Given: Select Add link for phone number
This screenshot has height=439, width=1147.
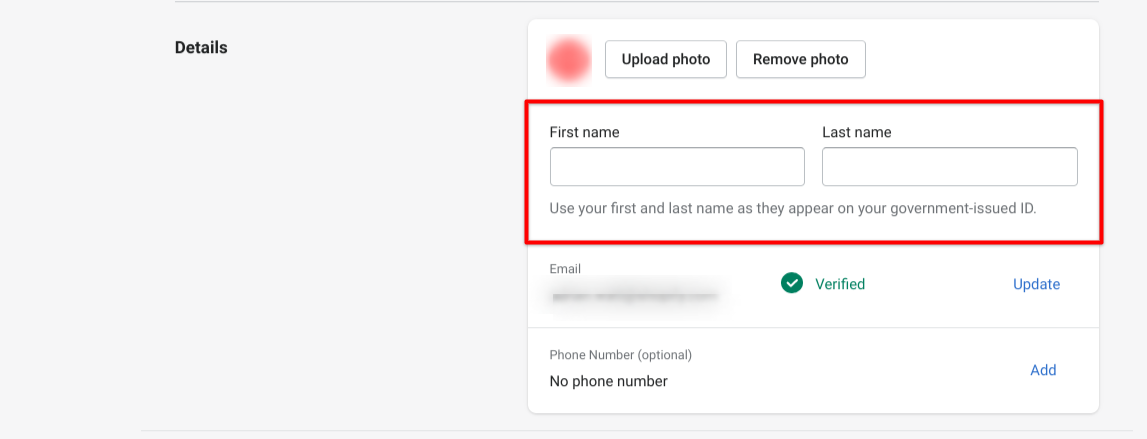Looking at the screenshot, I should pos(1043,370).
